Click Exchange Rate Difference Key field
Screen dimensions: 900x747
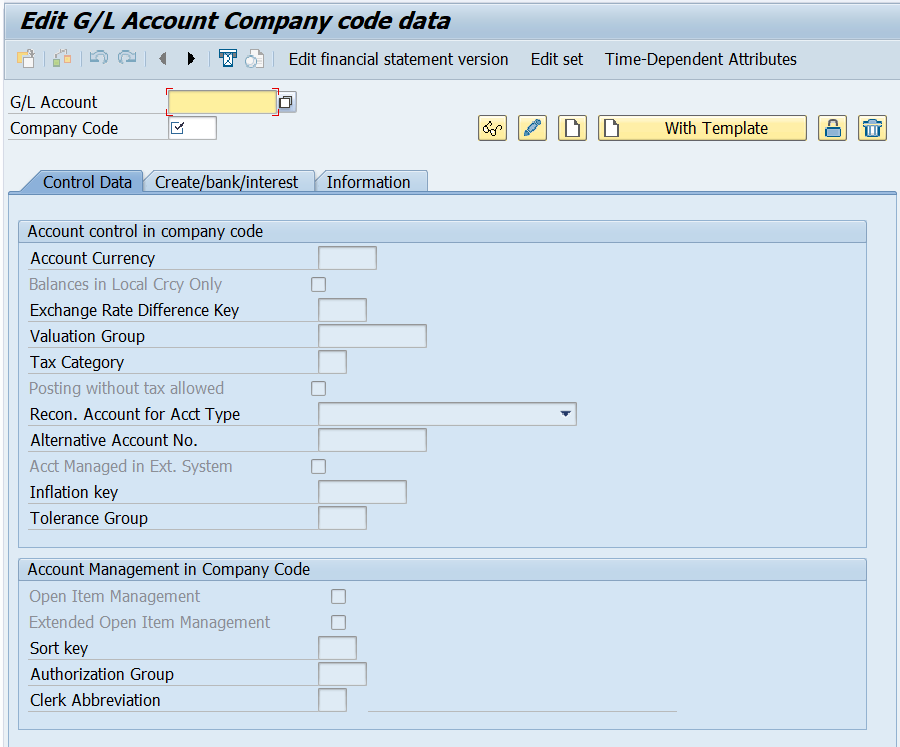pyautogui.click(x=342, y=310)
